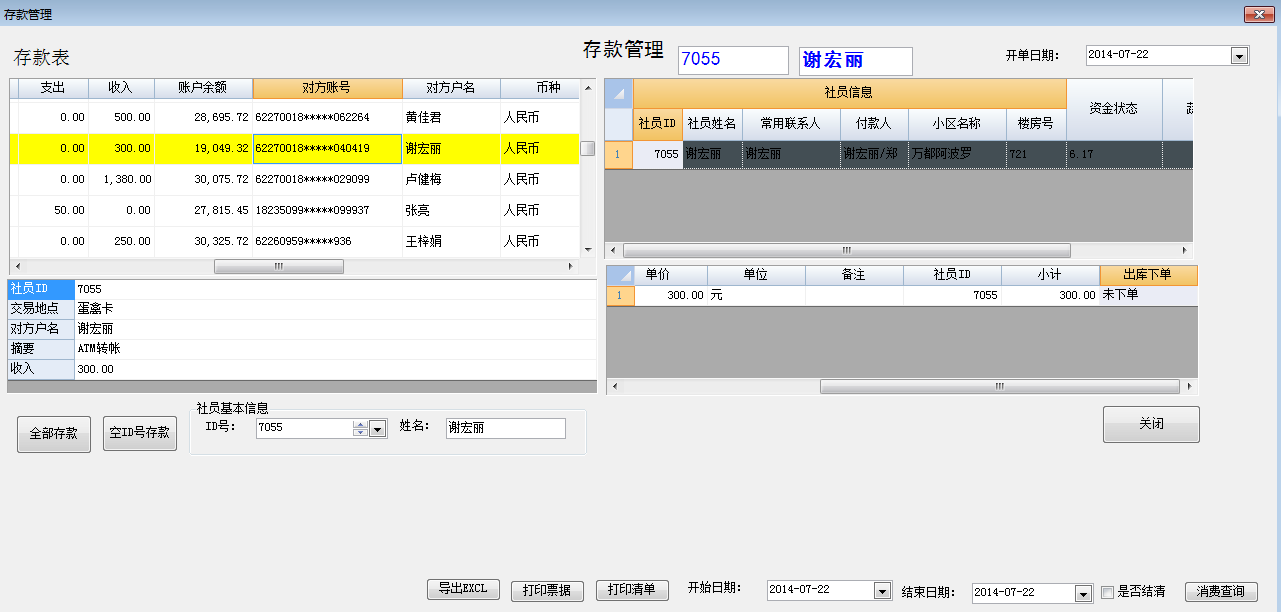Click the 常用联系人 column header
This screenshot has width=1281, height=612.
(x=791, y=123)
